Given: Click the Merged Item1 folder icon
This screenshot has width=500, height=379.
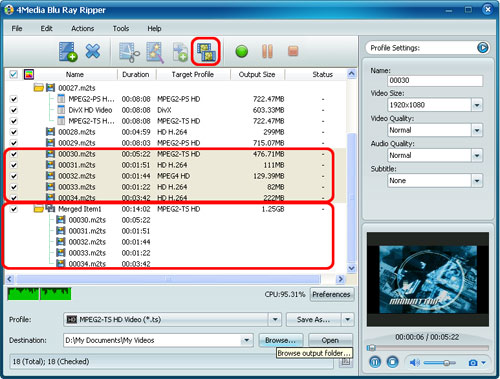Looking at the screenshot, I should 39,209.
